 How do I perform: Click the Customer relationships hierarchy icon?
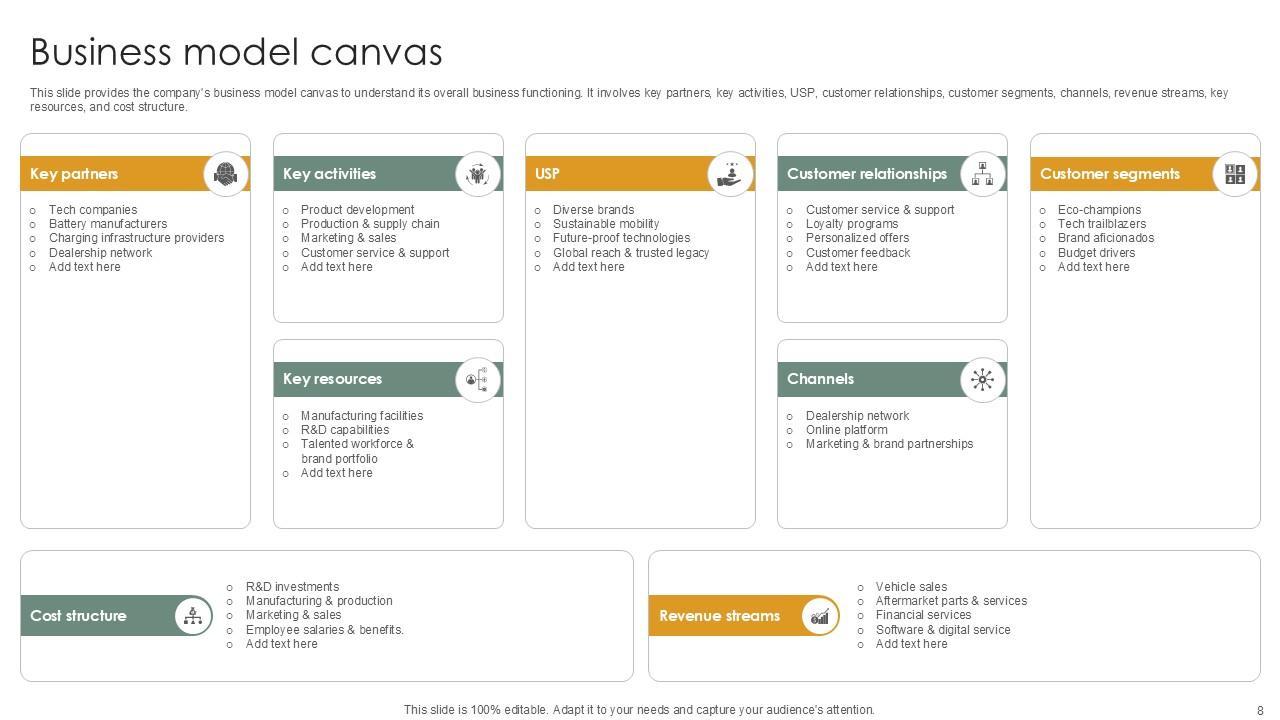(x=983, y=174)
